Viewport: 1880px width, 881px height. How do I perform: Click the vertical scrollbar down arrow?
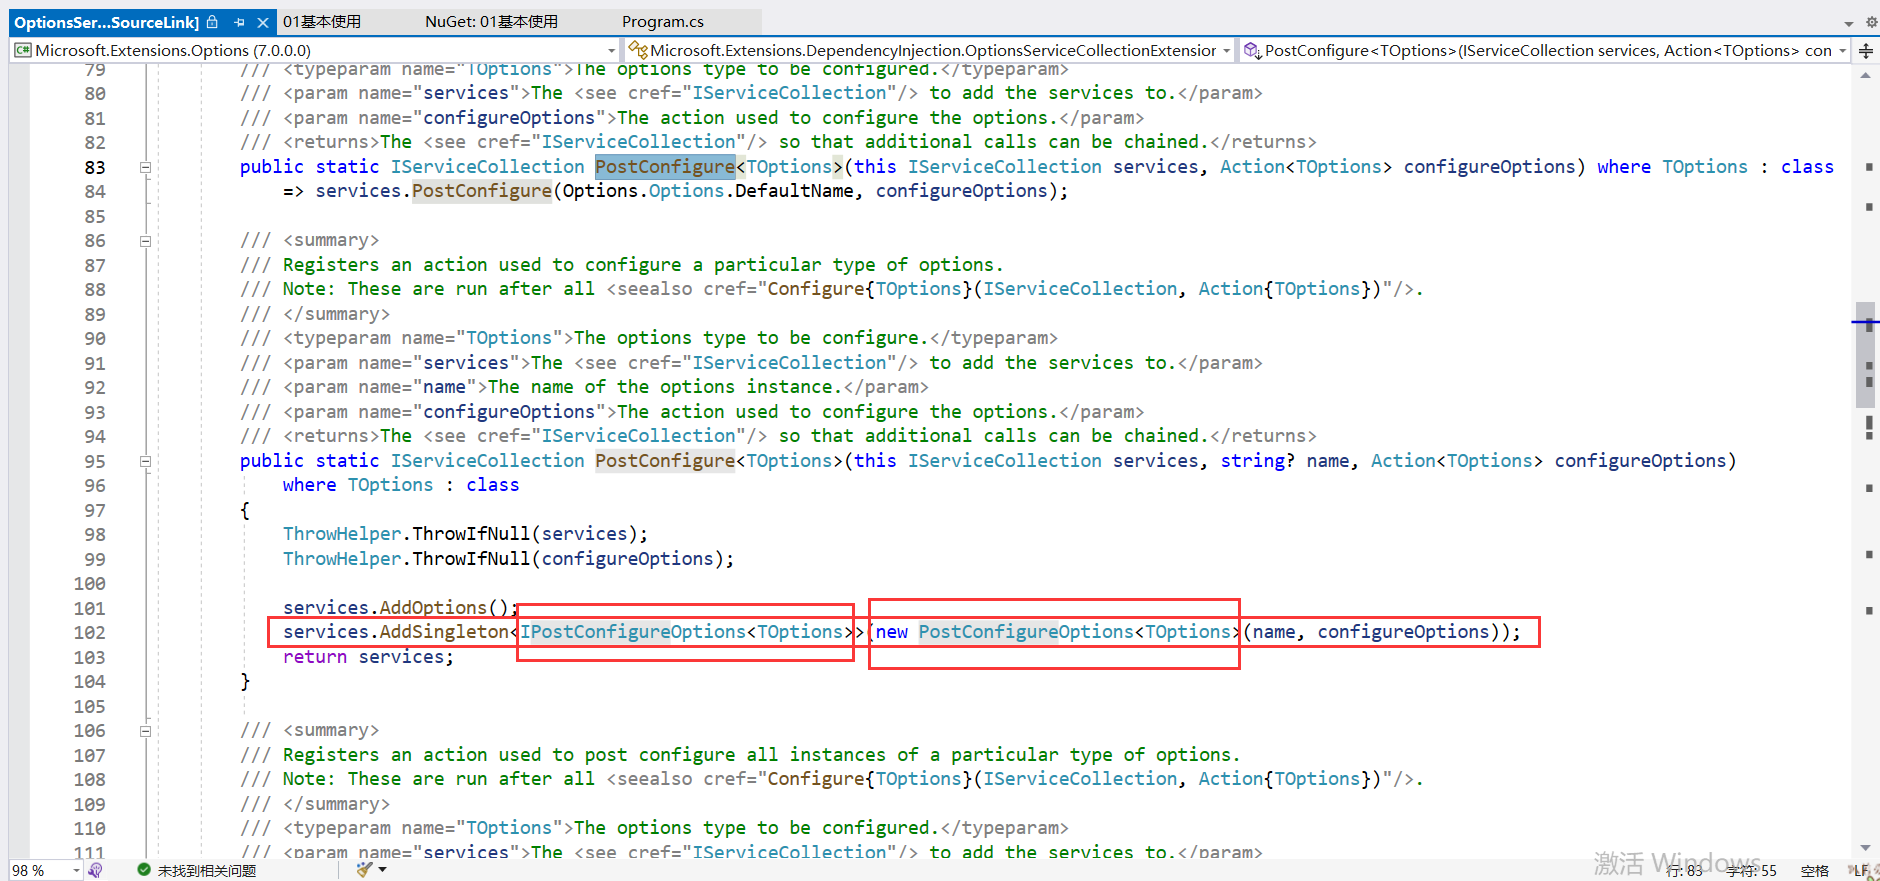pos(1865,848)
